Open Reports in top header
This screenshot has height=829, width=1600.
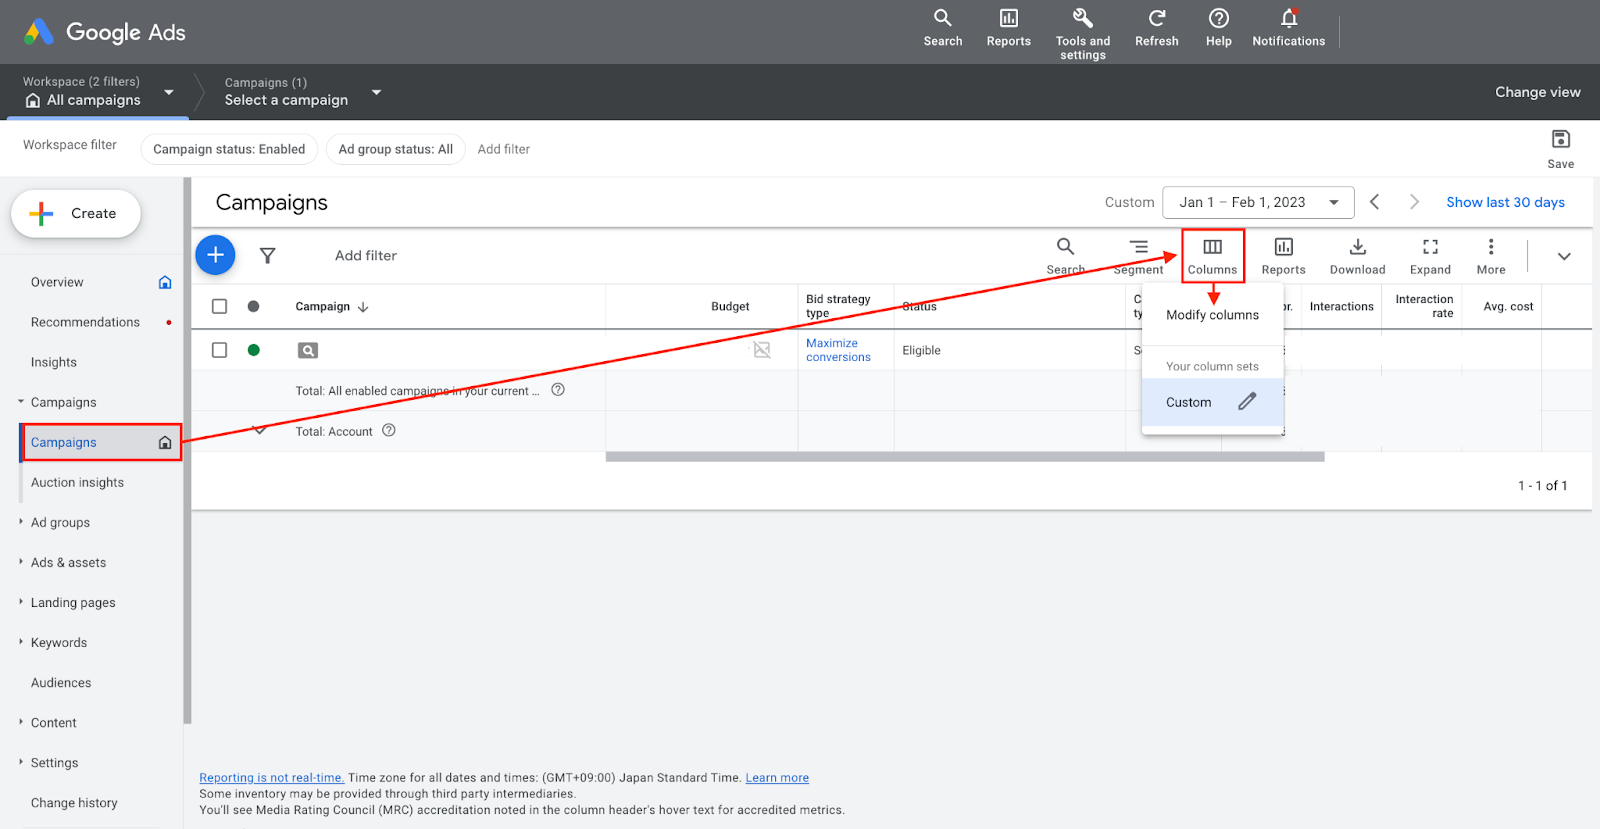1008,28
